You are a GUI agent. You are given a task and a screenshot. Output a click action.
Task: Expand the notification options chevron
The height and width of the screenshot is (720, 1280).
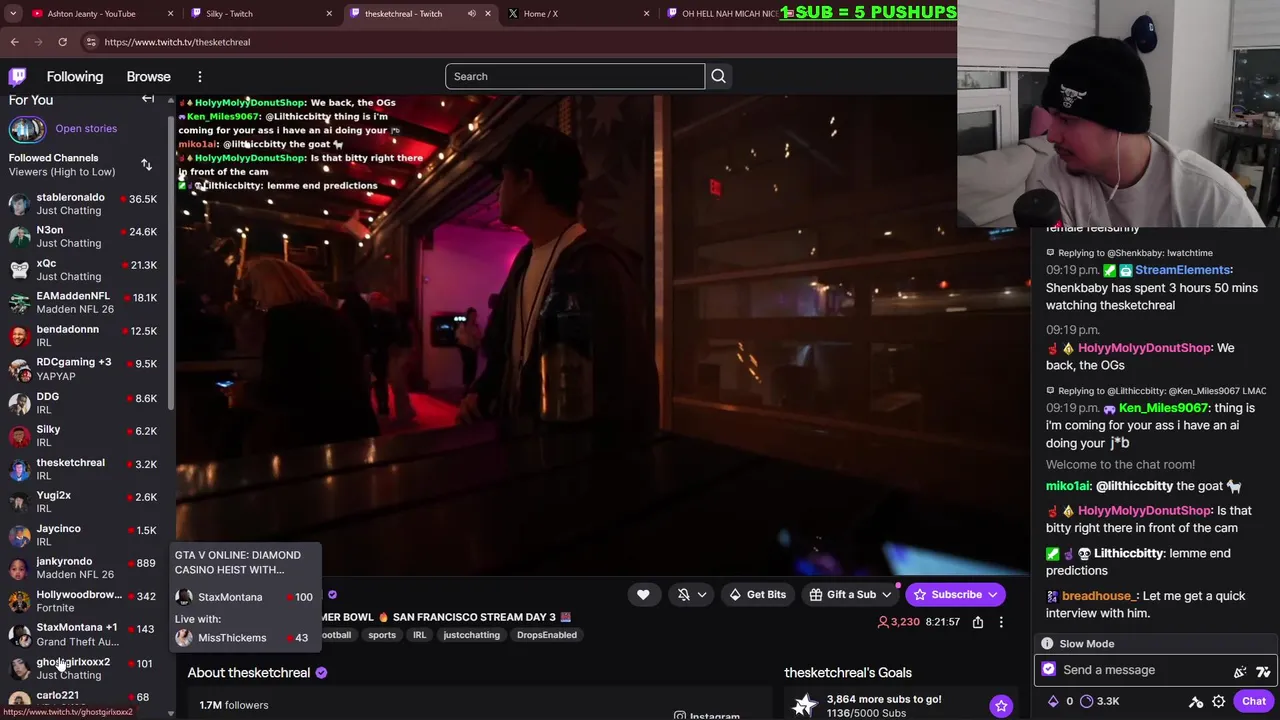coord(702,594)
